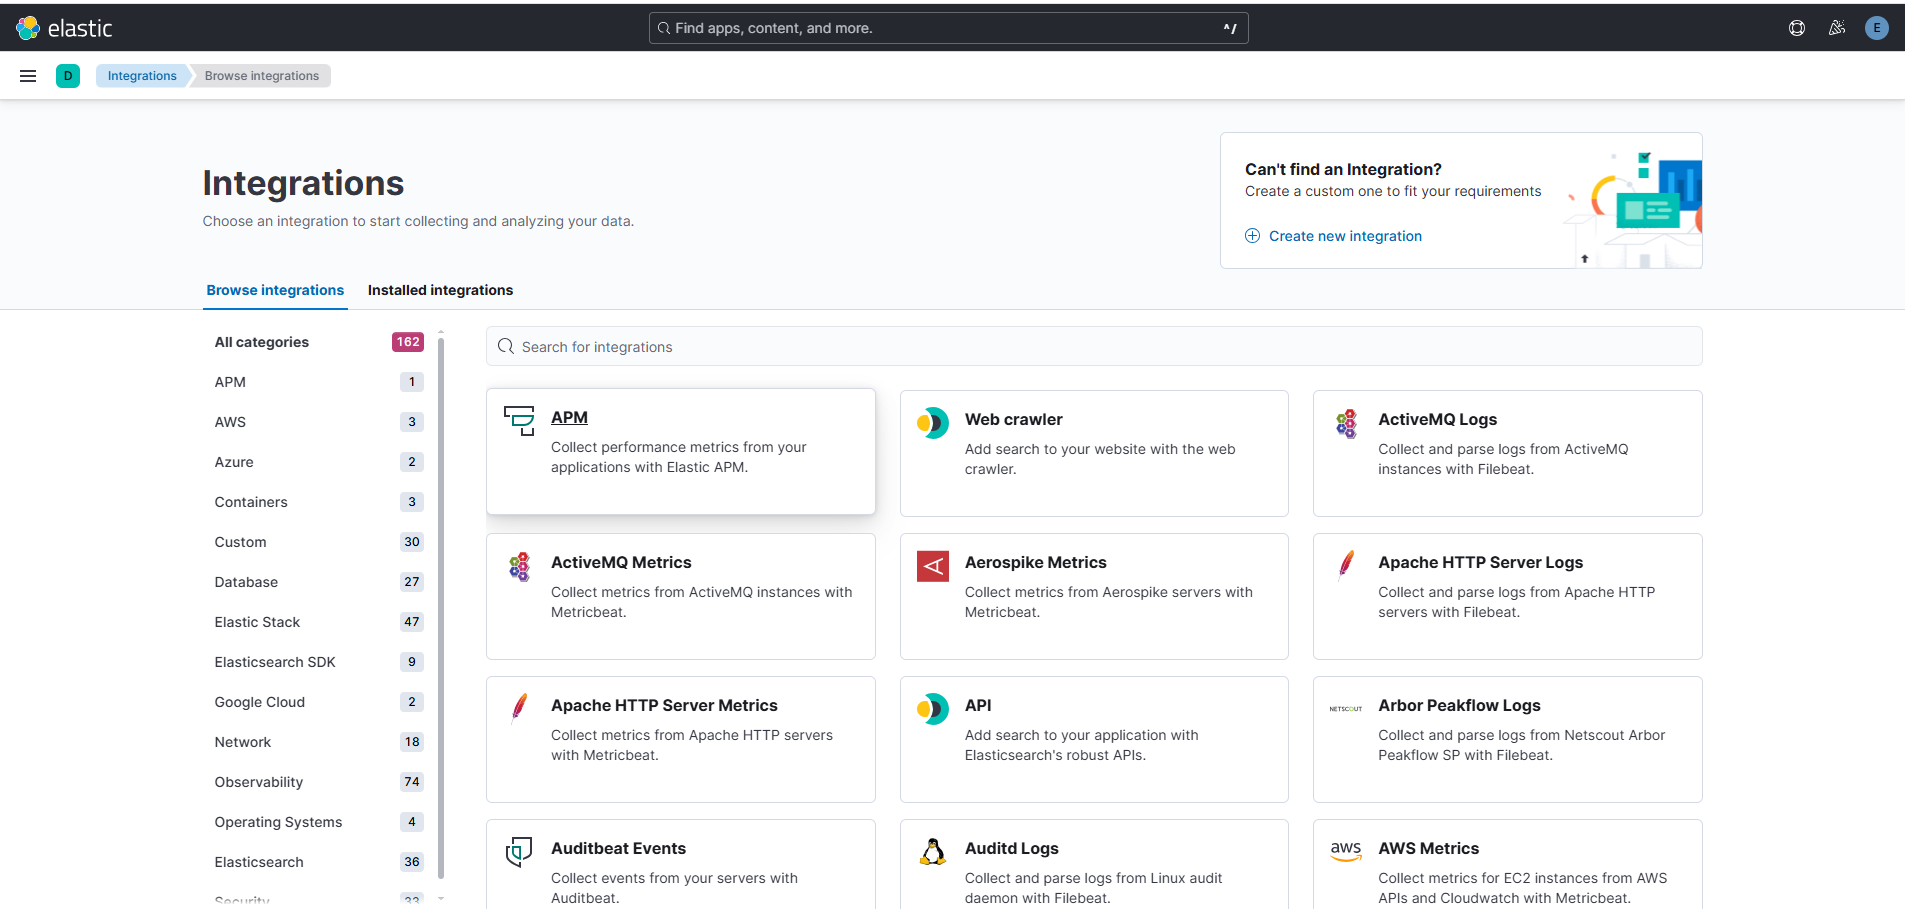Click the Observability count badge 74

coord(412,782)
